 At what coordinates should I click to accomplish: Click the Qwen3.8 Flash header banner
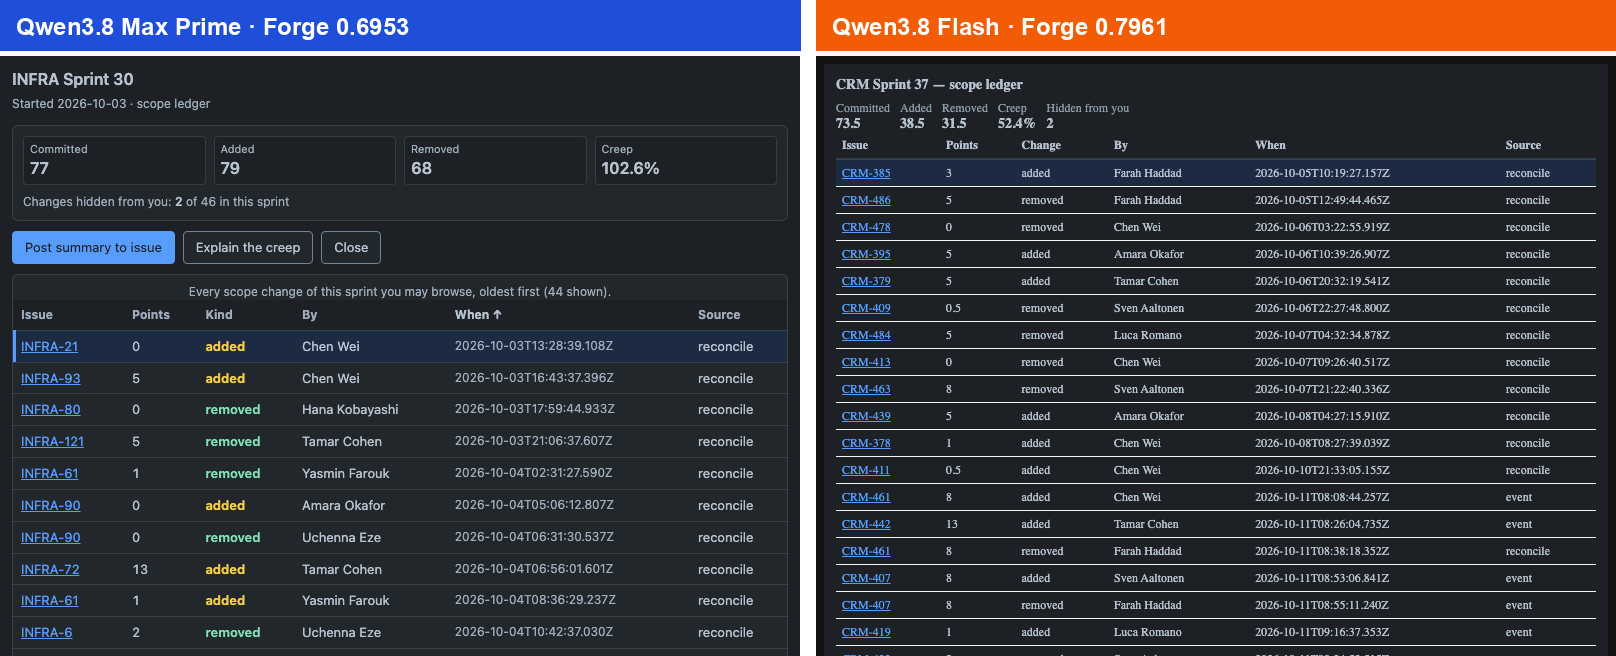point(1216,26)
